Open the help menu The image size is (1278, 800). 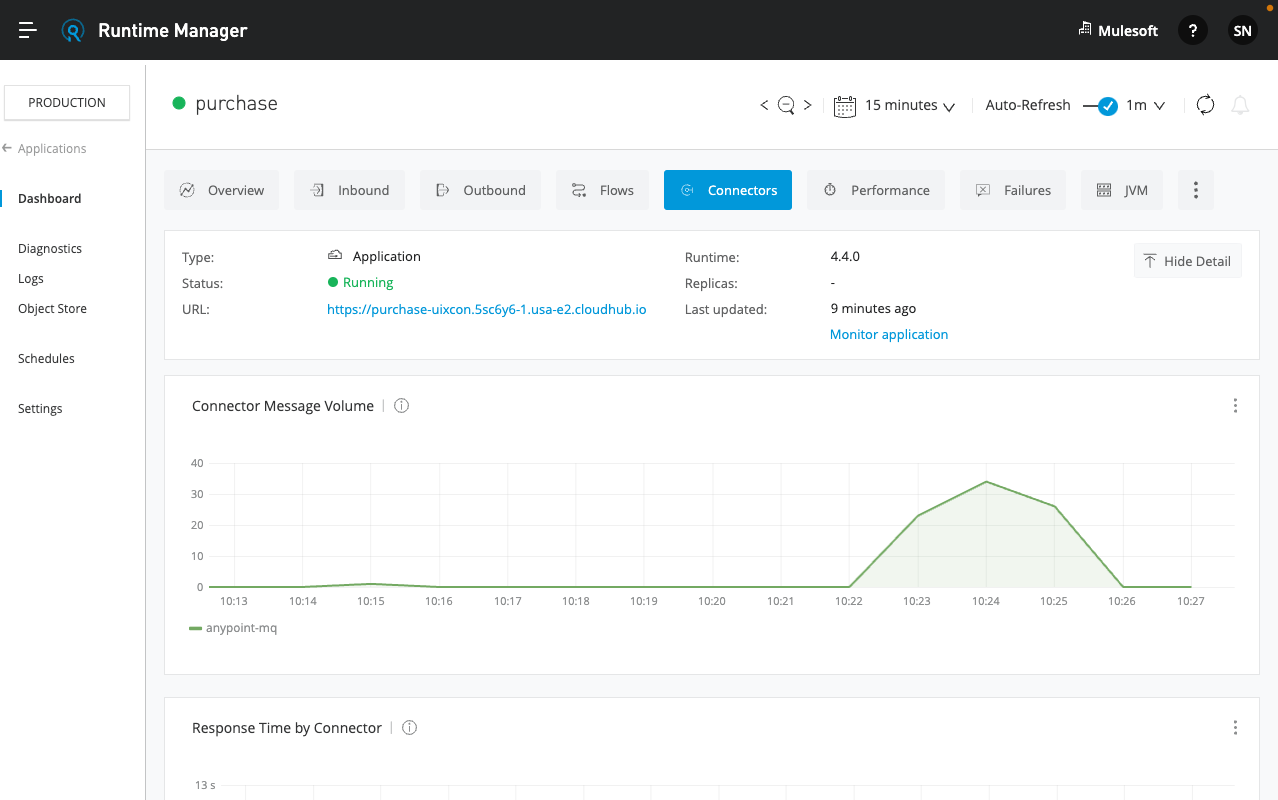(1192, 30)
